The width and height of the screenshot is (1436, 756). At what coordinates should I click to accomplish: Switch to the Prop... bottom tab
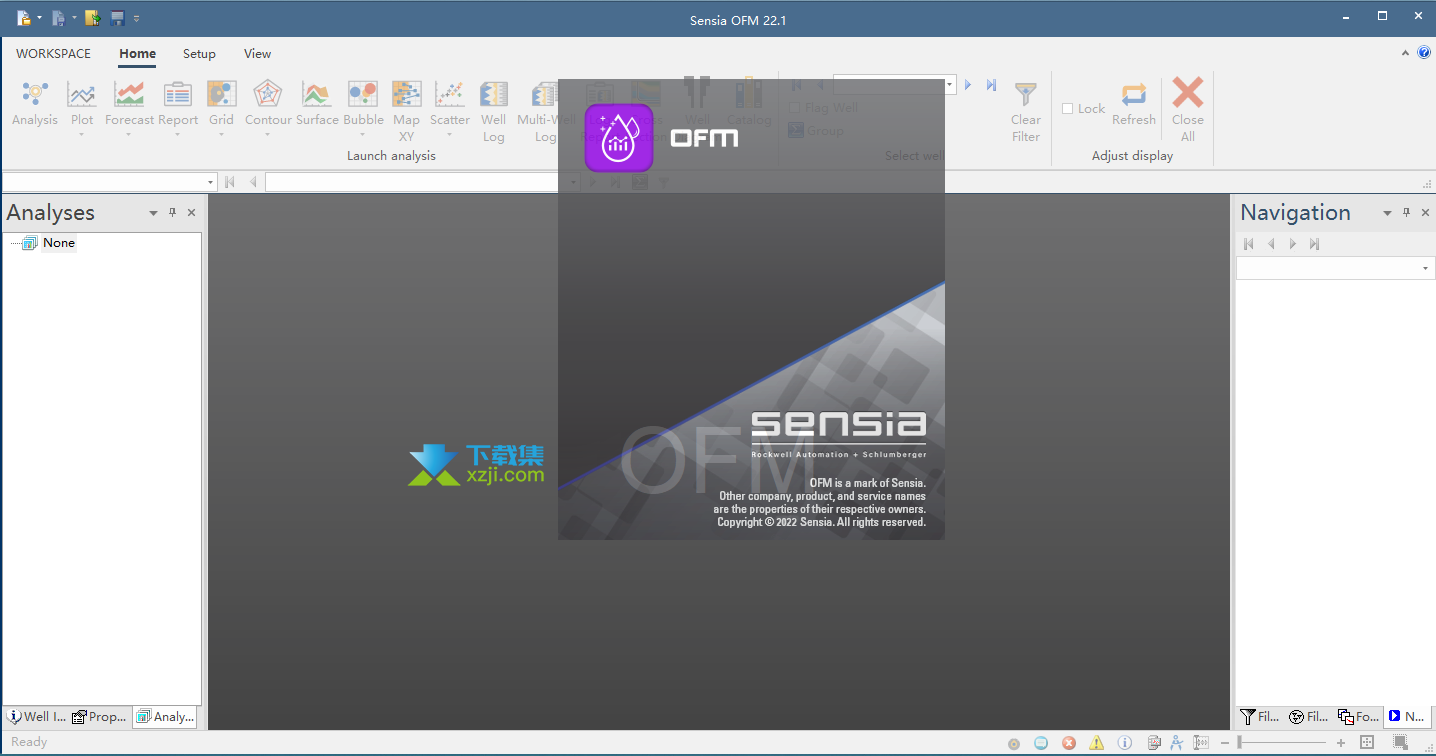tap(100, 717)
